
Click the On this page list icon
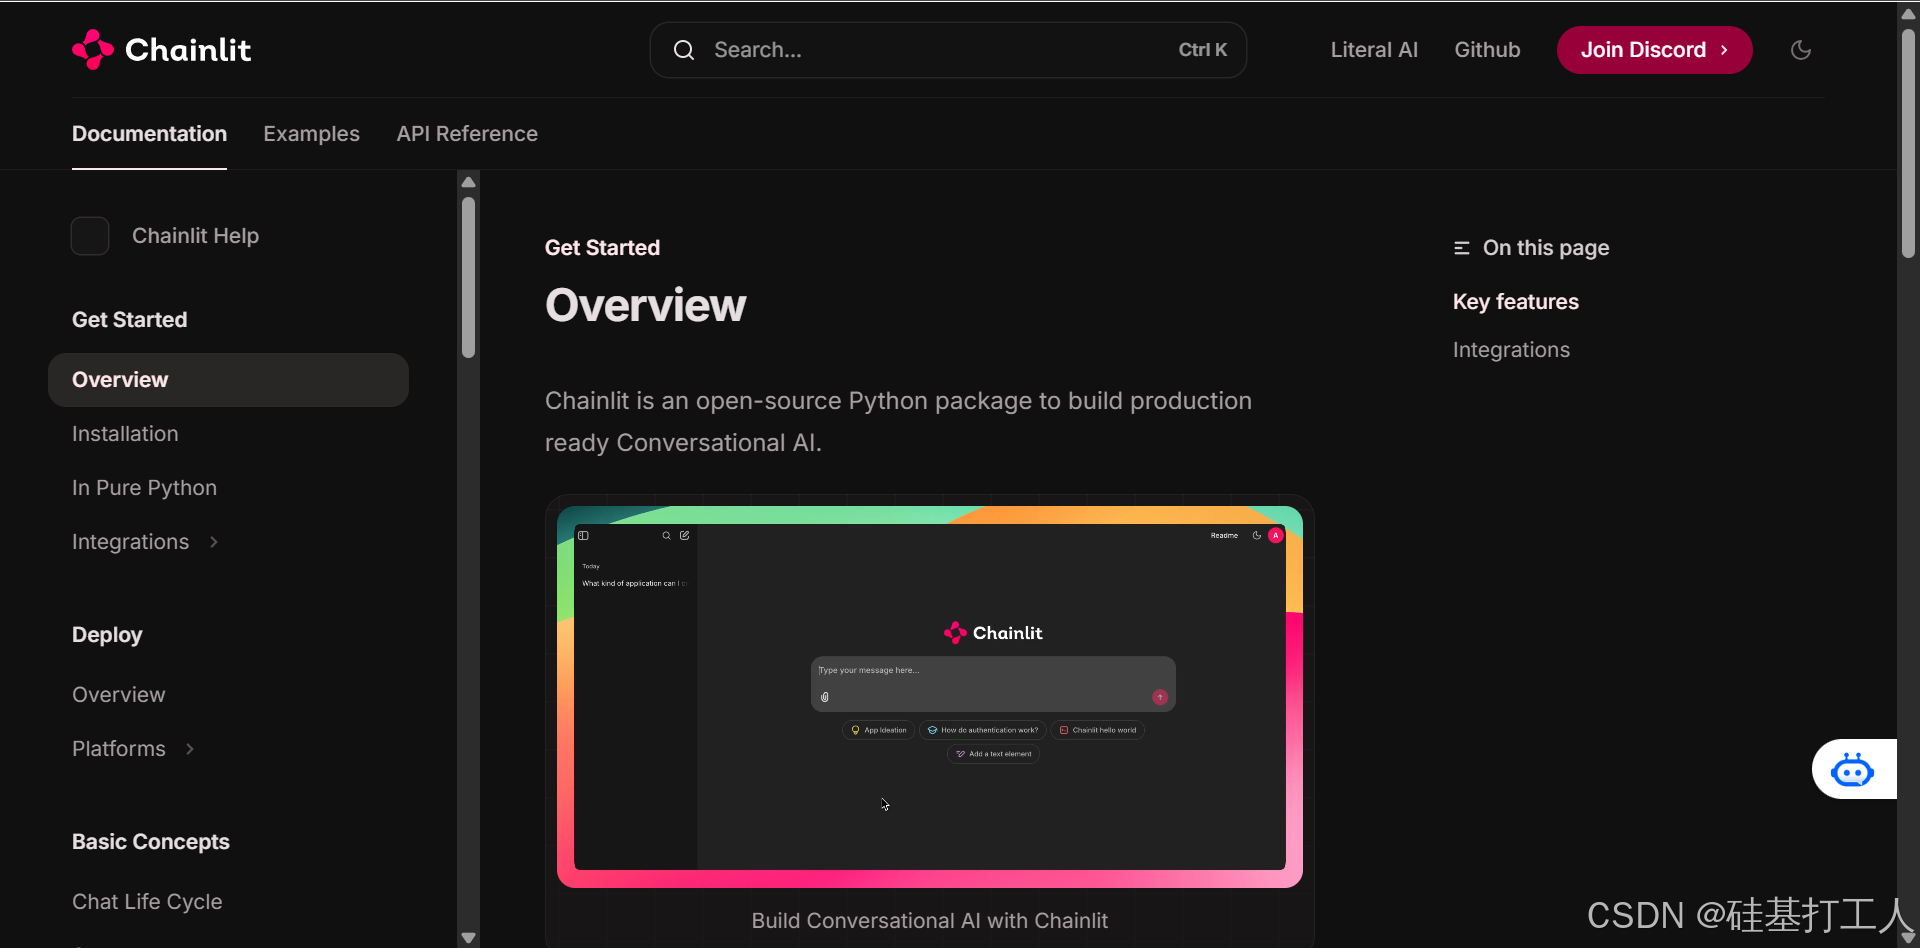[x=1462, y=248]
